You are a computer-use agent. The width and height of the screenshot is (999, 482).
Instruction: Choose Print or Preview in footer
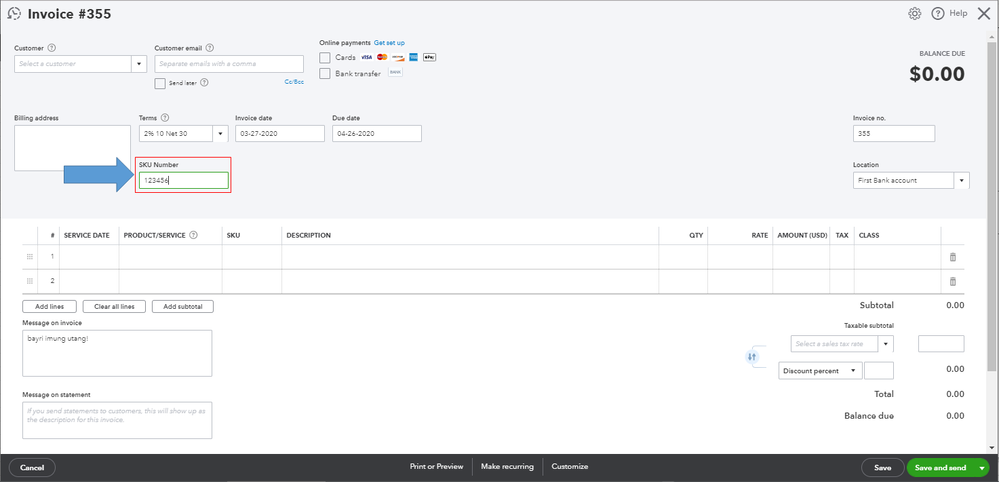click(436, 467)
